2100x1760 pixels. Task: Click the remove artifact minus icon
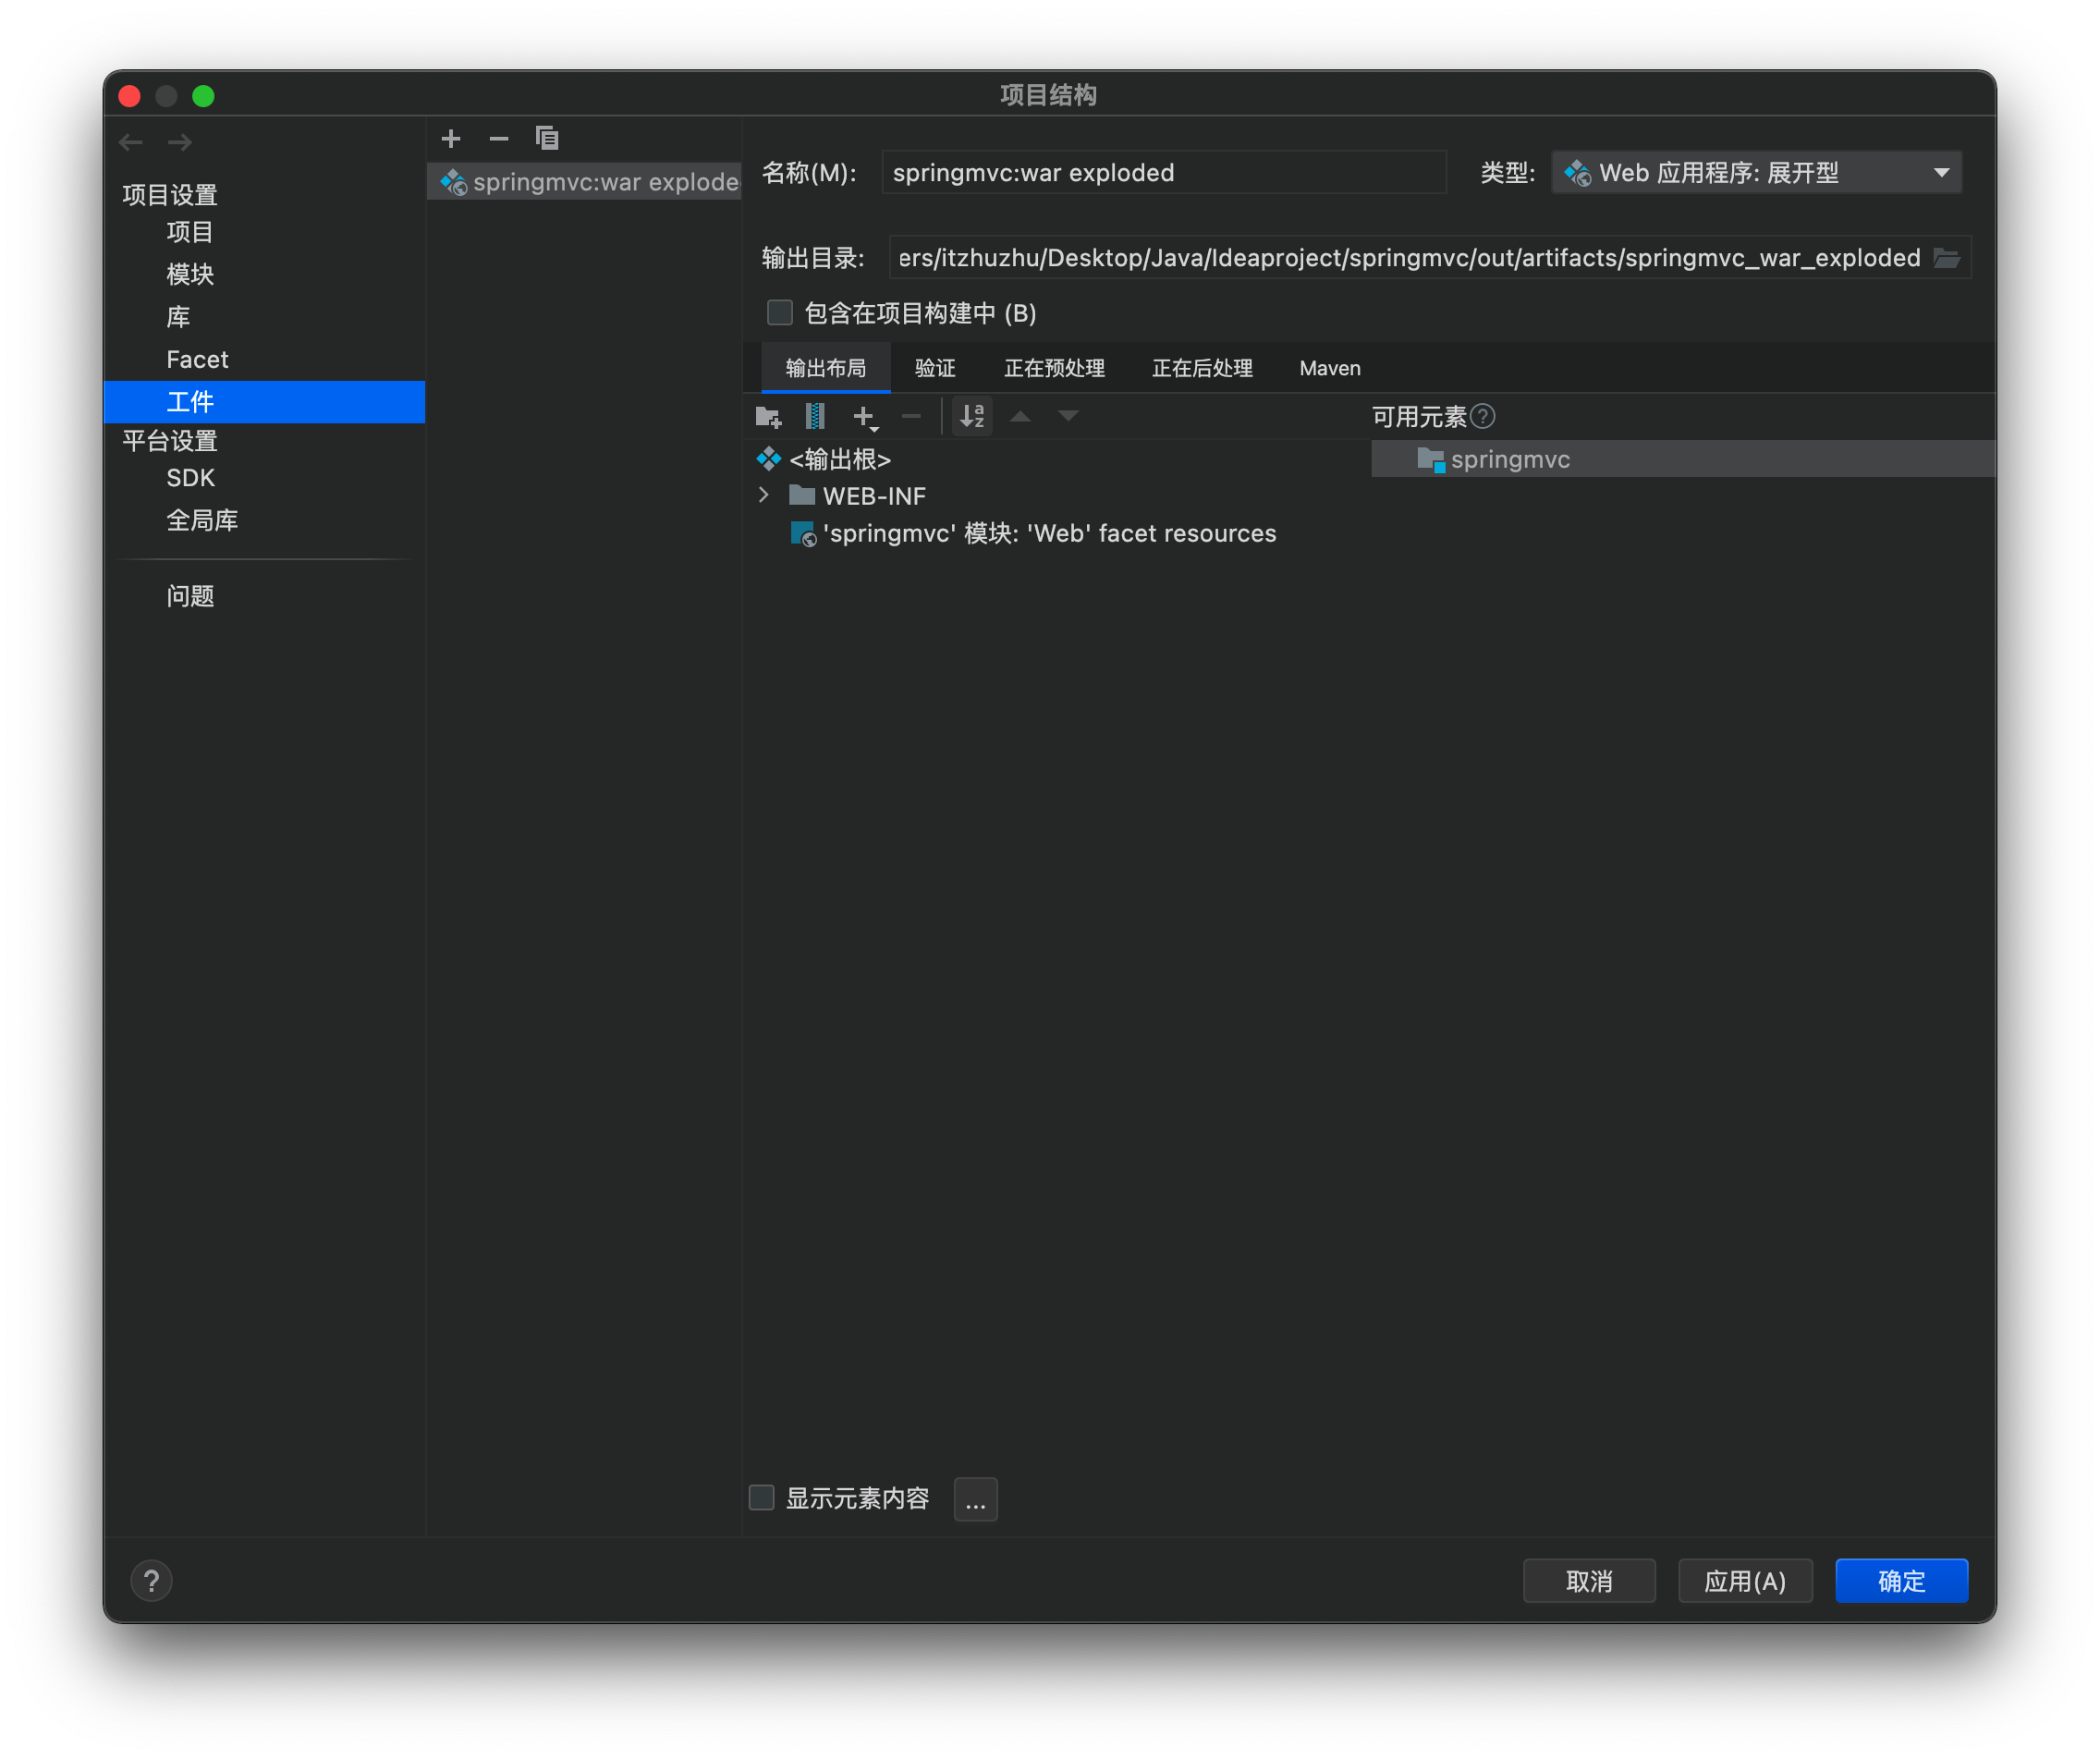click(499, 138)
